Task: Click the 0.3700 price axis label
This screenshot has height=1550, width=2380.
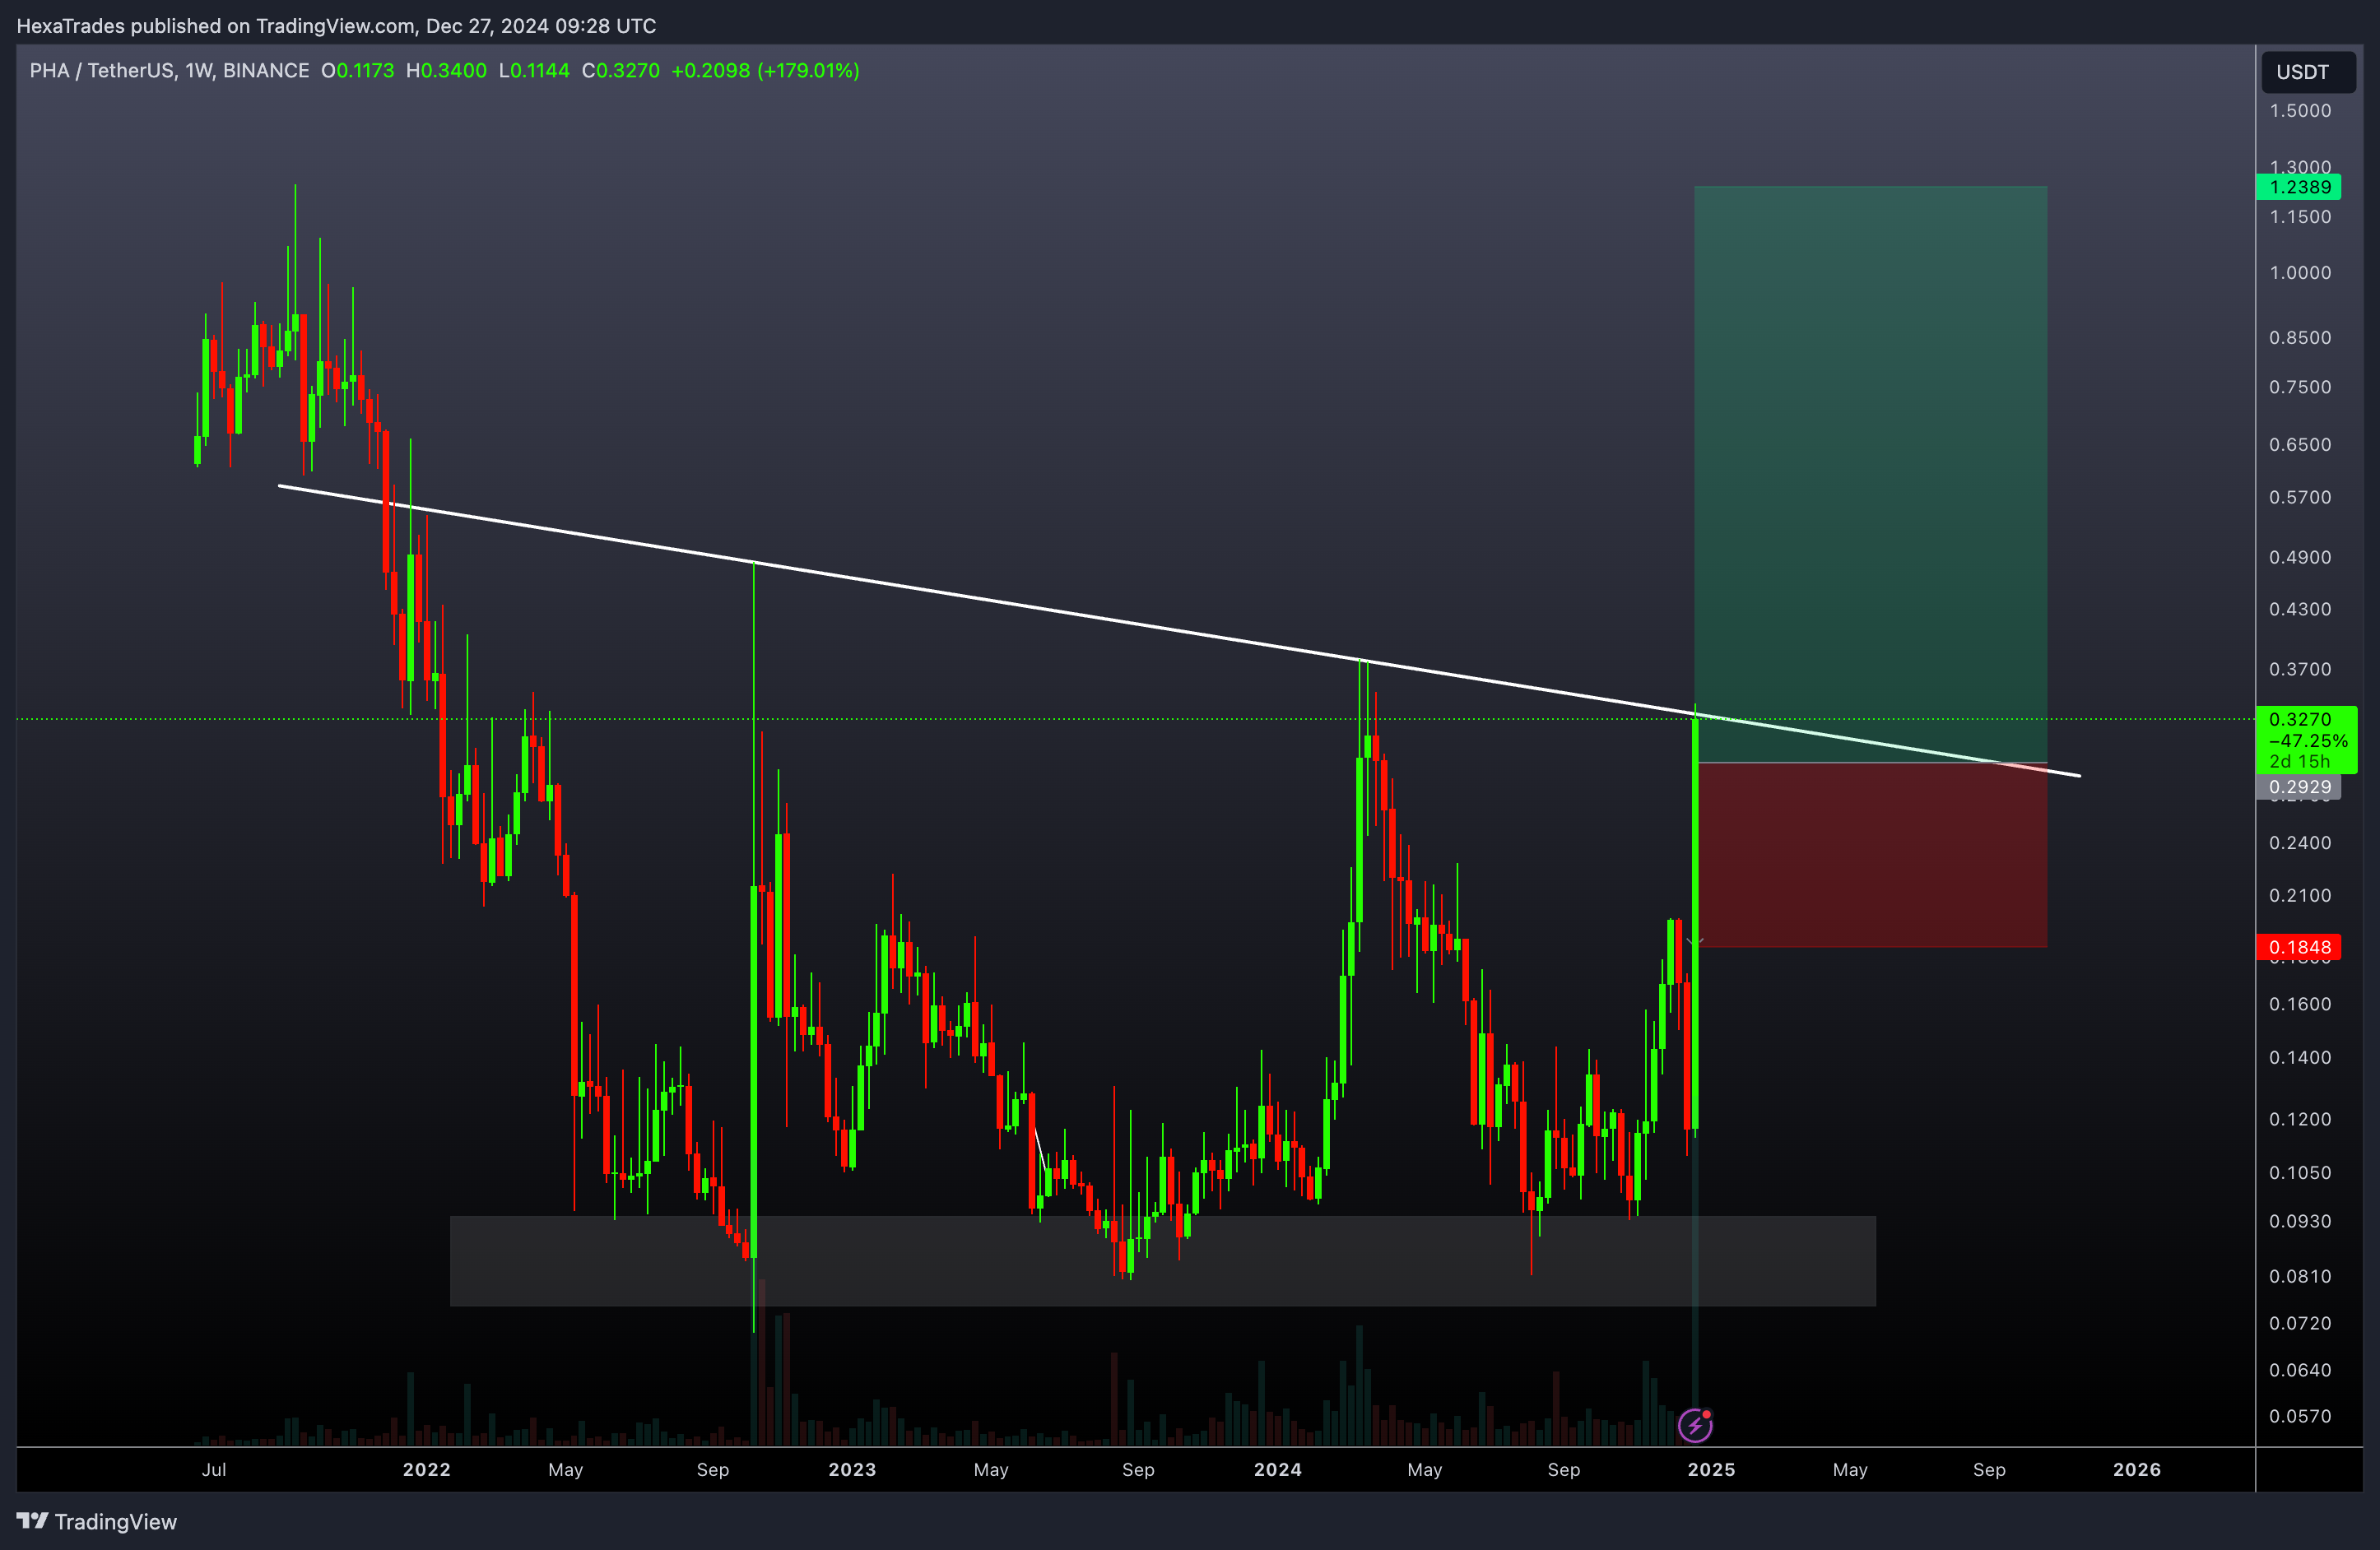Action: point(2300,670)
